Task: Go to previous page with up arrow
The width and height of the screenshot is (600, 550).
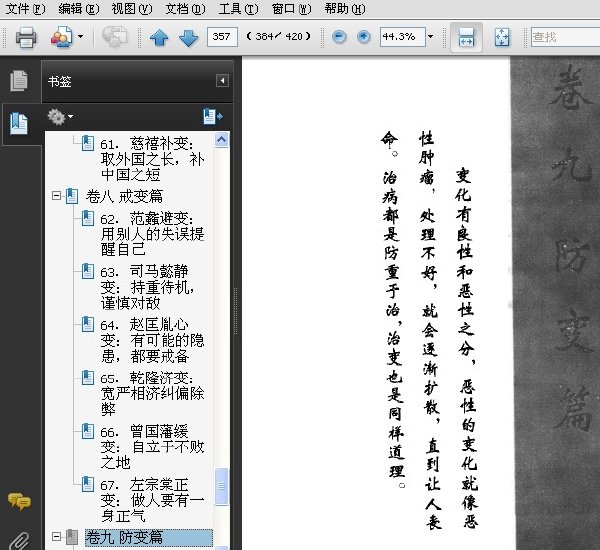Action: click(159, 38)
